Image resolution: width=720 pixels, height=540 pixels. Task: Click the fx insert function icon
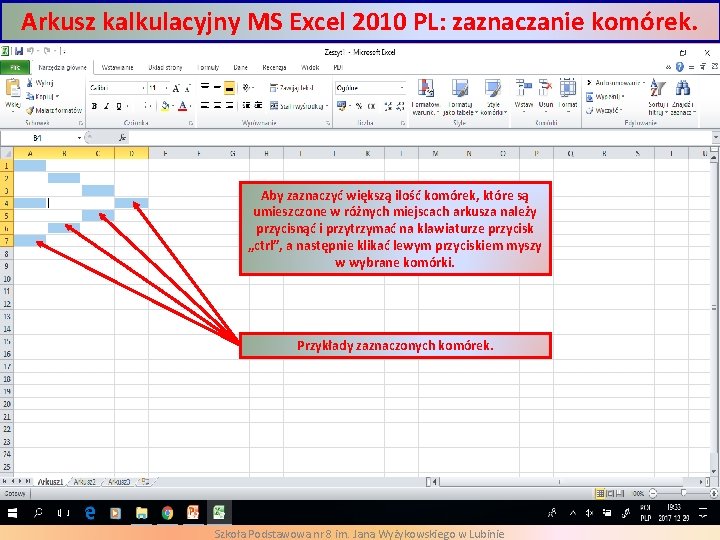[x=123, y=138]
